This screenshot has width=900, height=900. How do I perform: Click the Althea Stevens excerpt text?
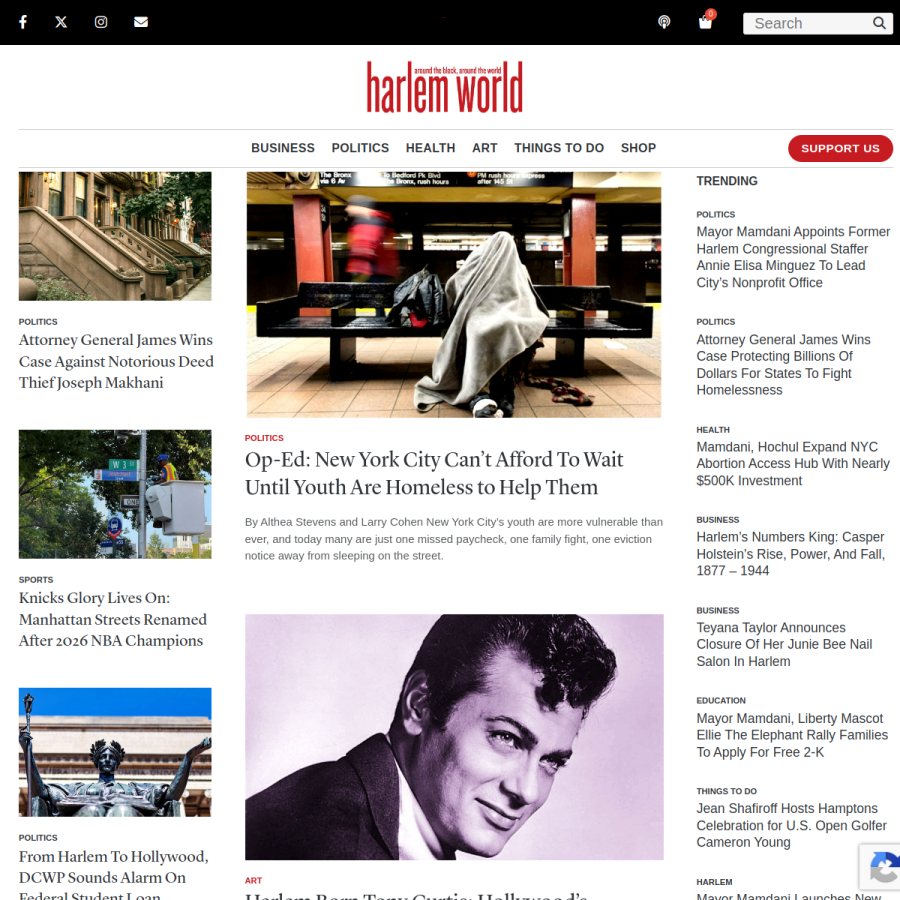453,539
